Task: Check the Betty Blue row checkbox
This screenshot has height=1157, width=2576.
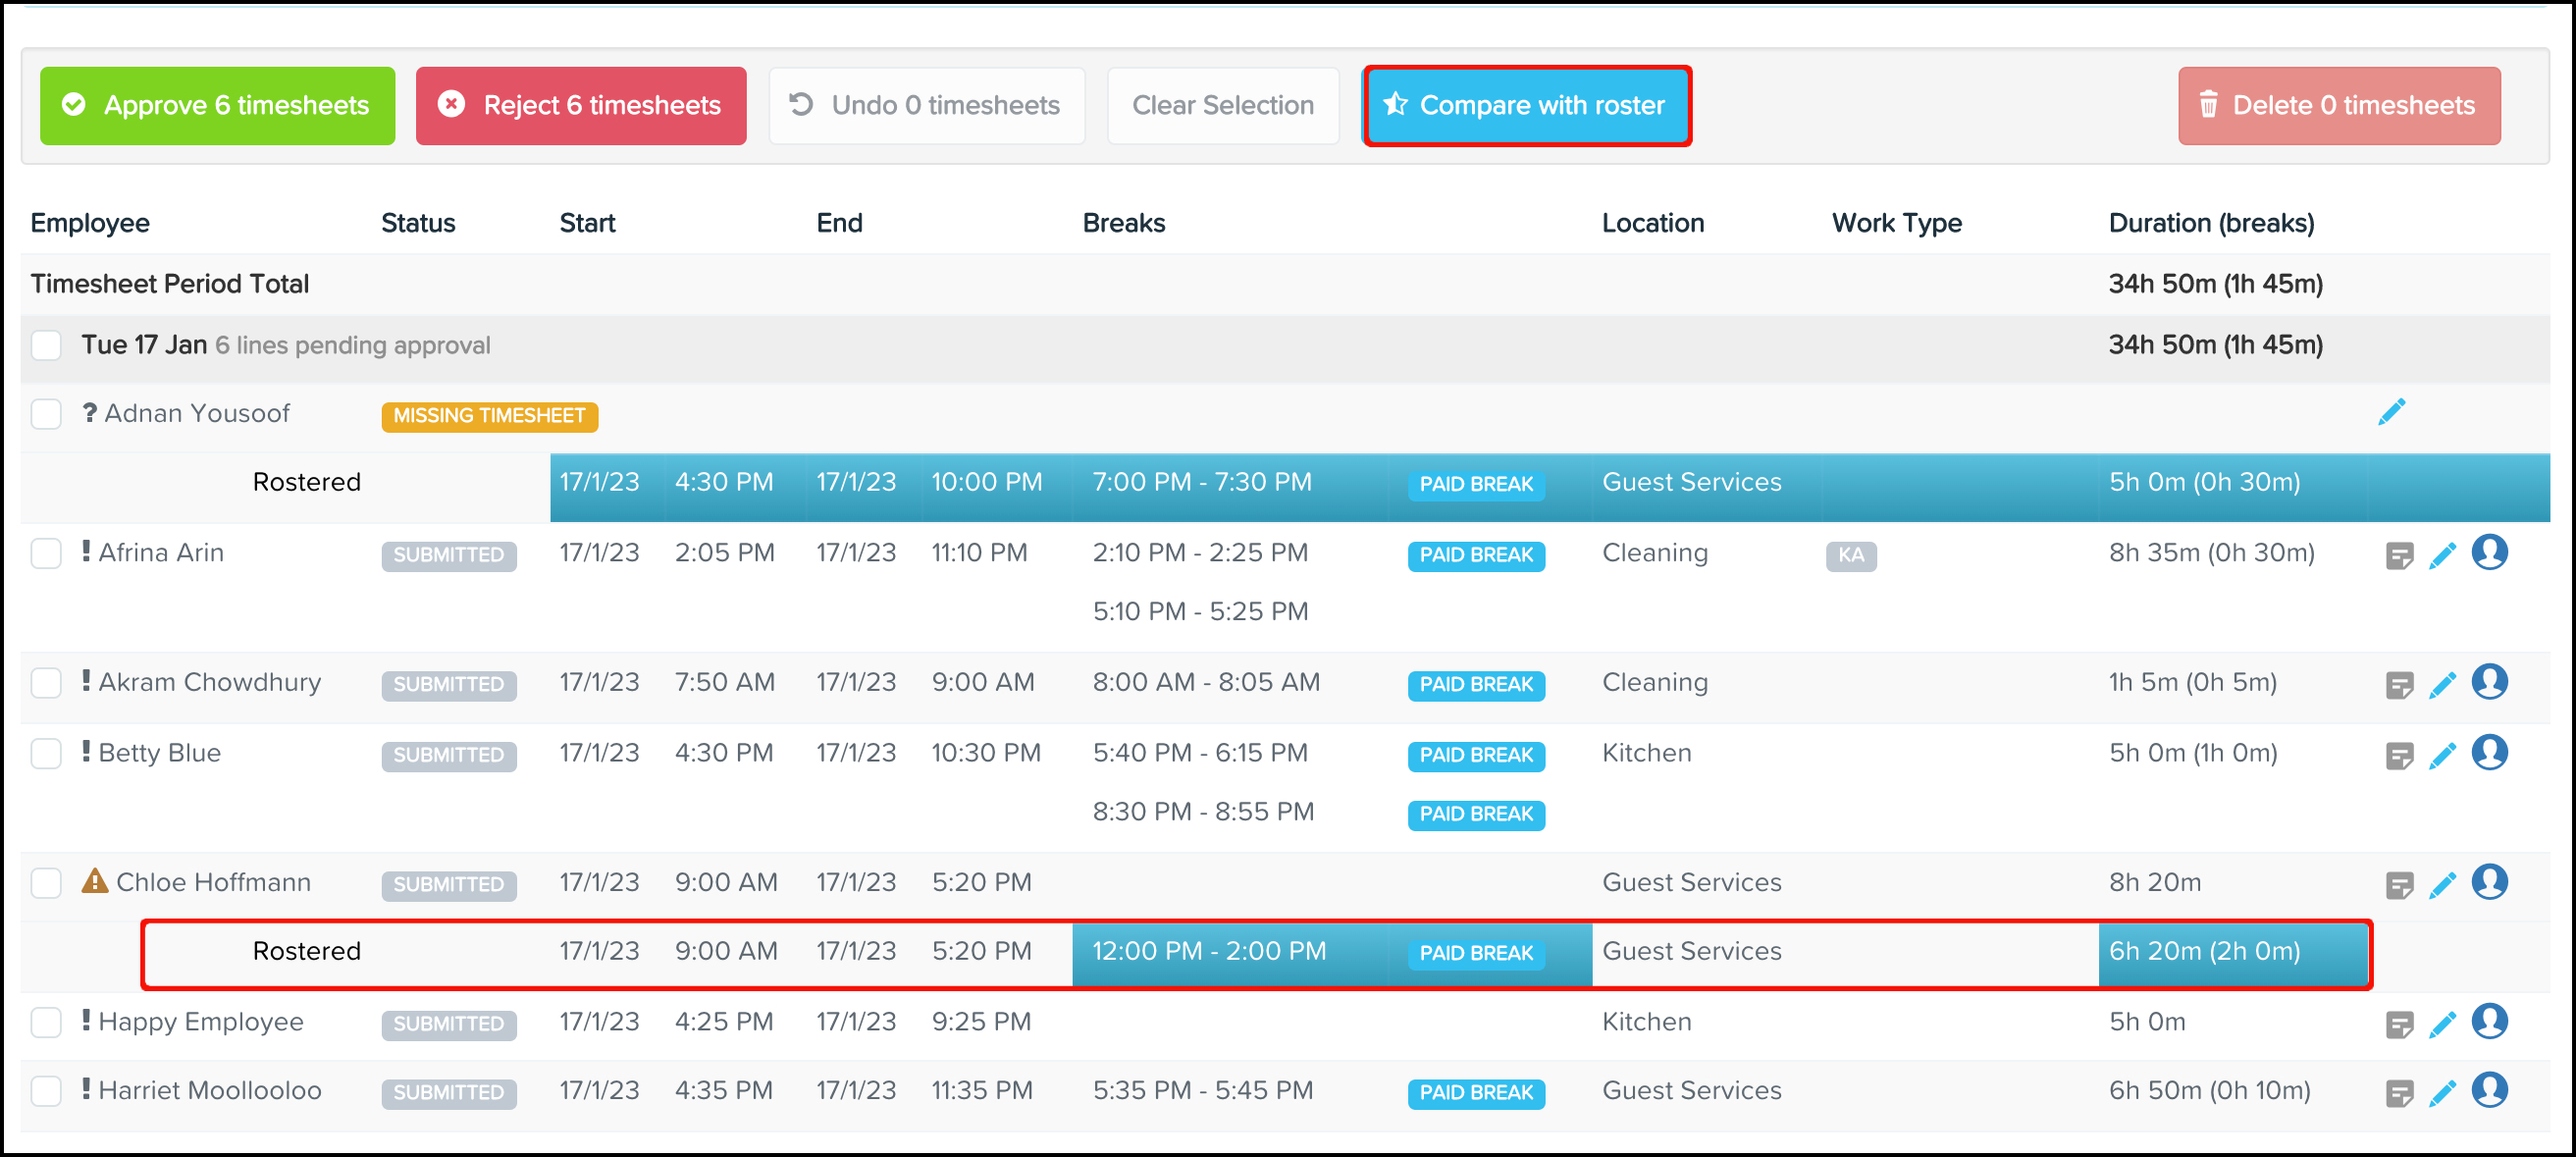Action: click(x=46, y=753)
